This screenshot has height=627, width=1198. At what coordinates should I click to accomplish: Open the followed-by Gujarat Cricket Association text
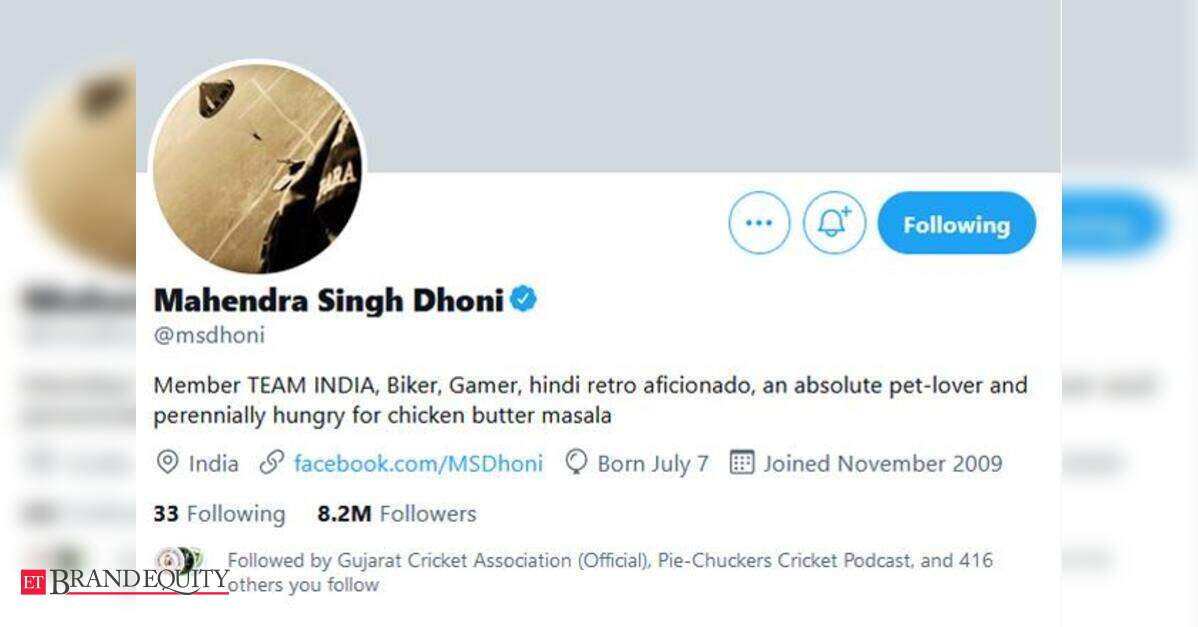click(610, 572)
